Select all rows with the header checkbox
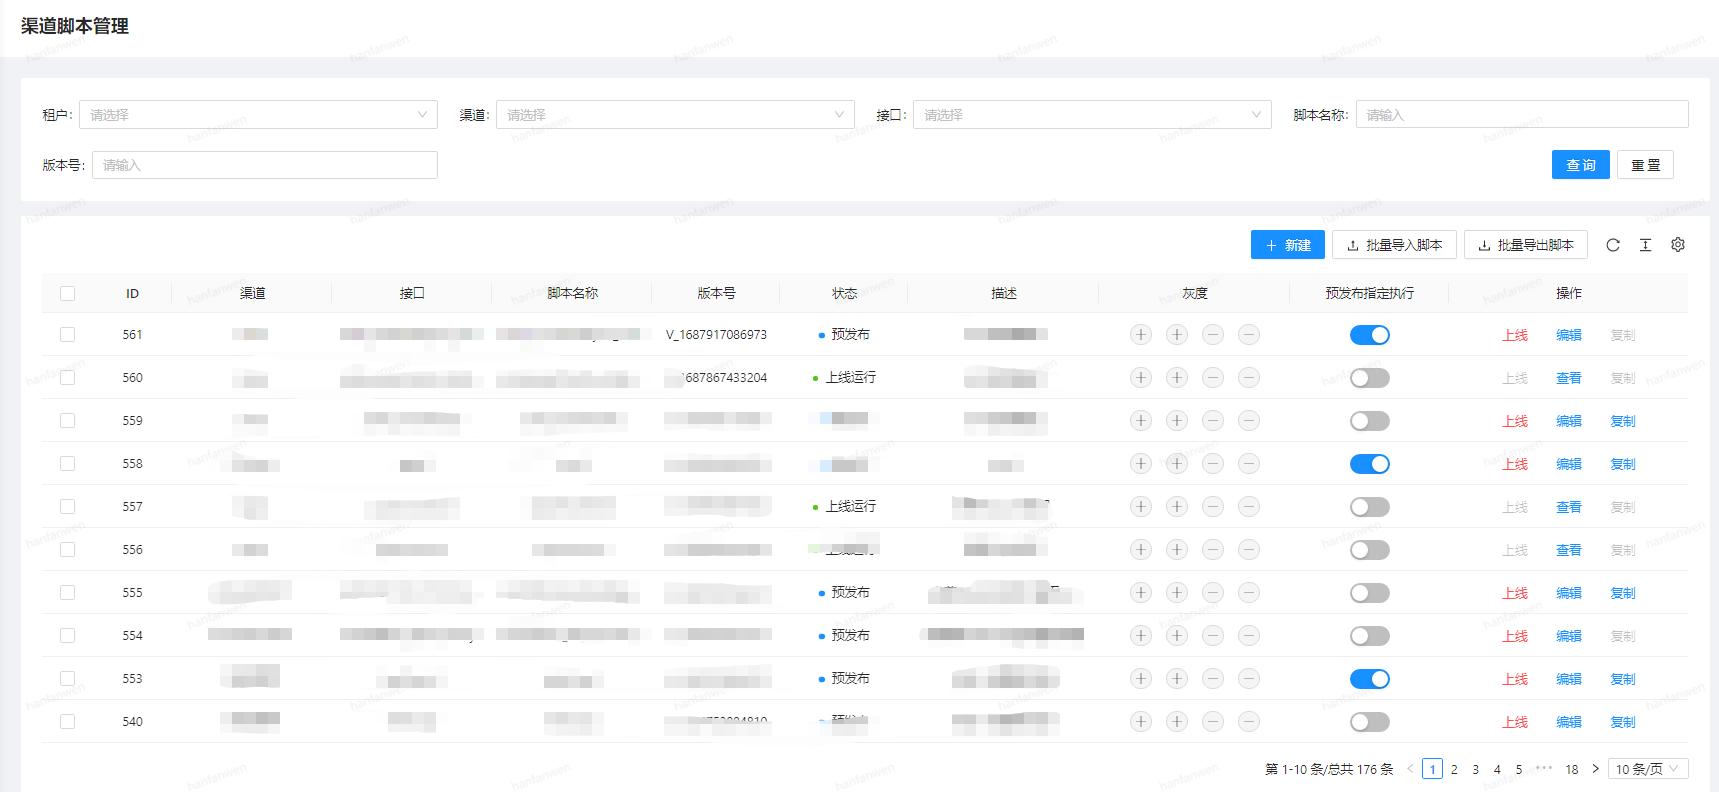The image size is (1719, 792). coord(67,293)
